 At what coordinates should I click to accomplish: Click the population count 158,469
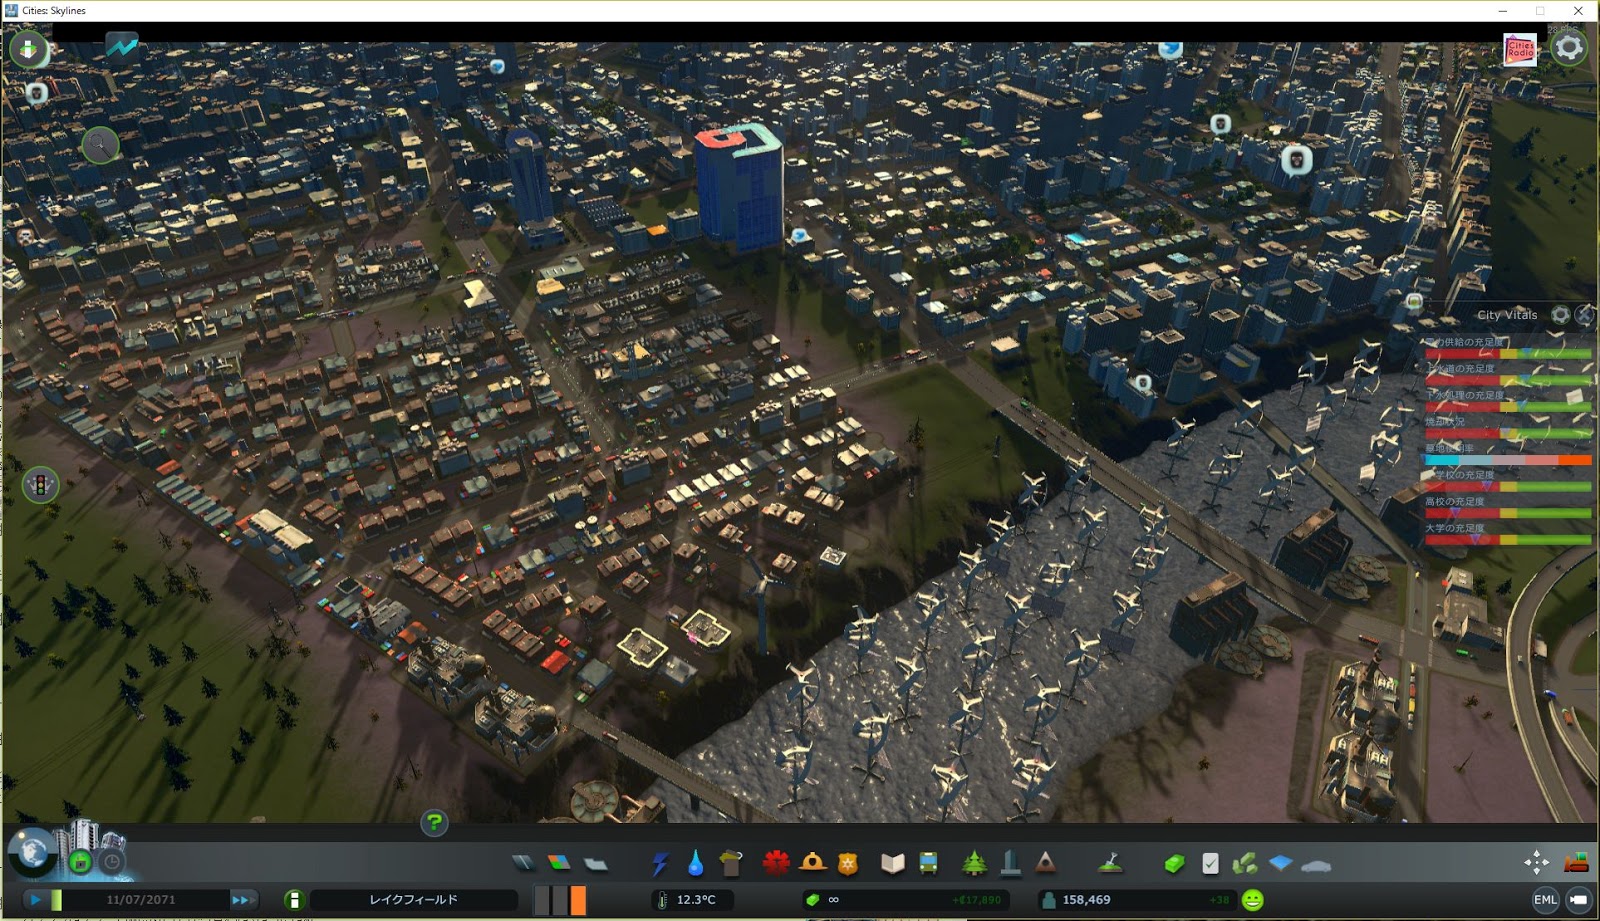tap(1086, 900)
